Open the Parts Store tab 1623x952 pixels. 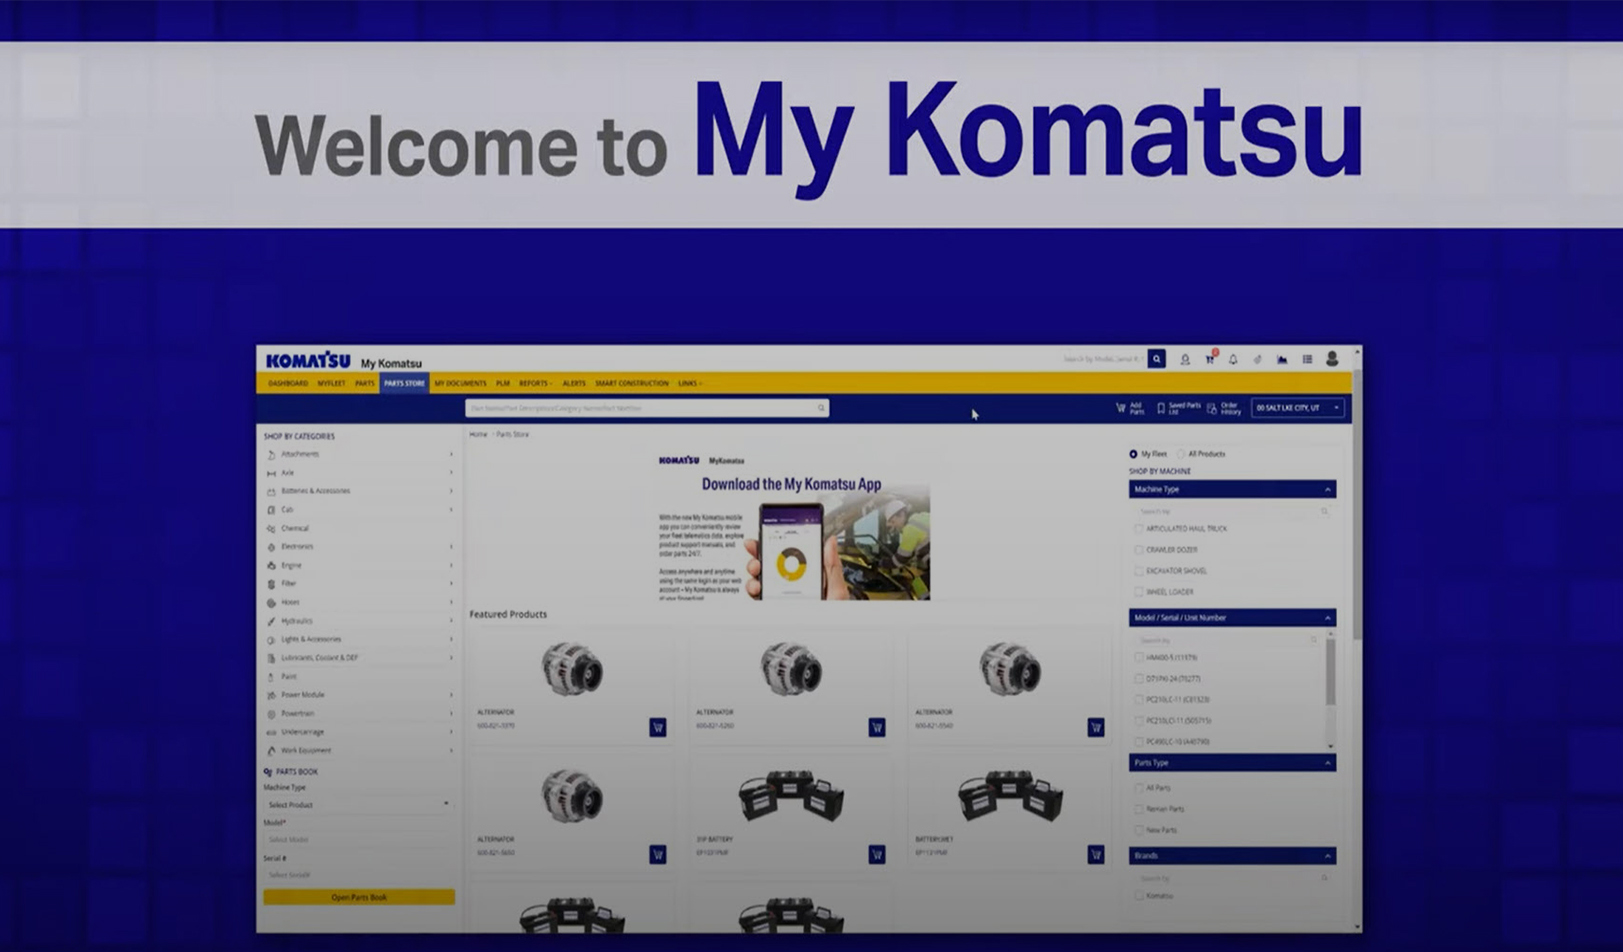tap(404, 383)
